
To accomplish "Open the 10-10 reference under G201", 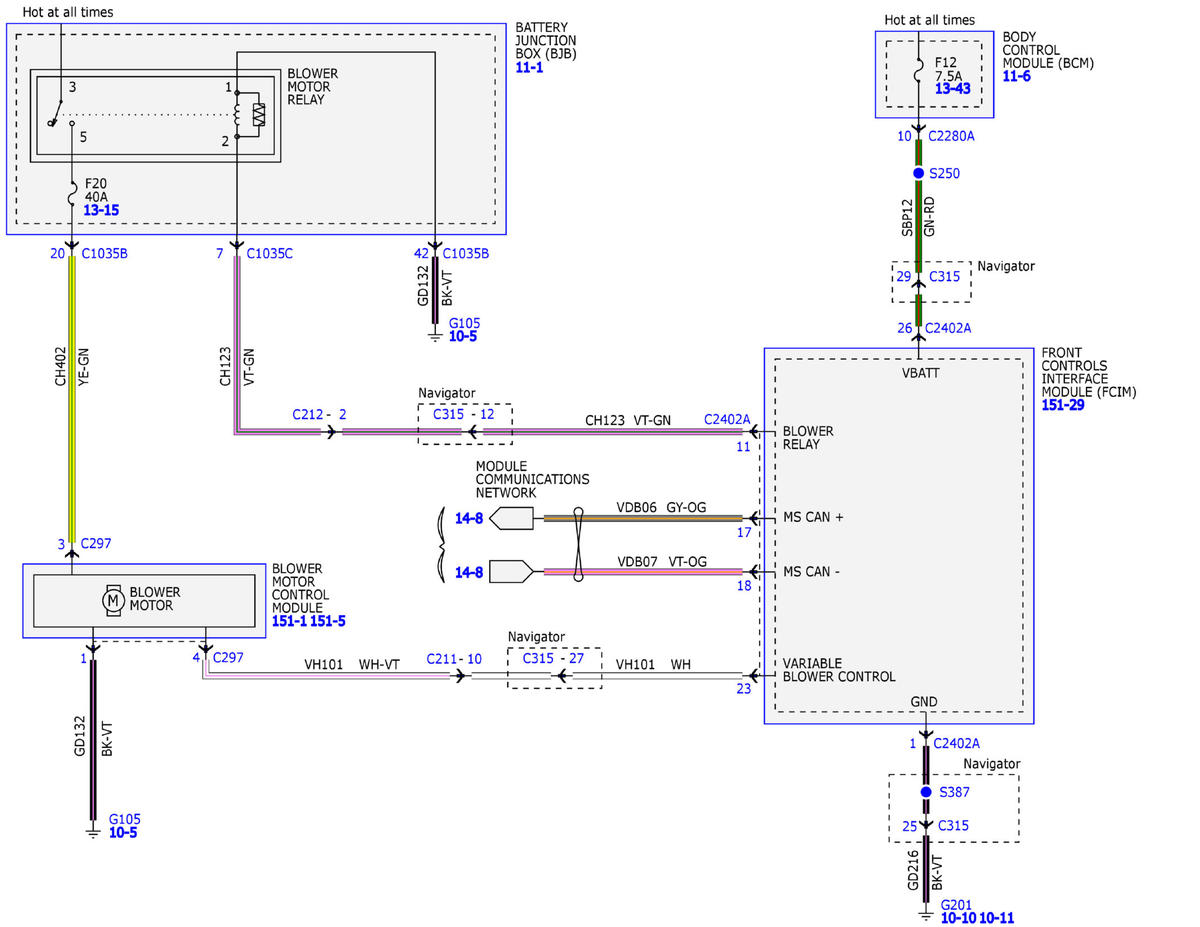I will click(959, 918).
